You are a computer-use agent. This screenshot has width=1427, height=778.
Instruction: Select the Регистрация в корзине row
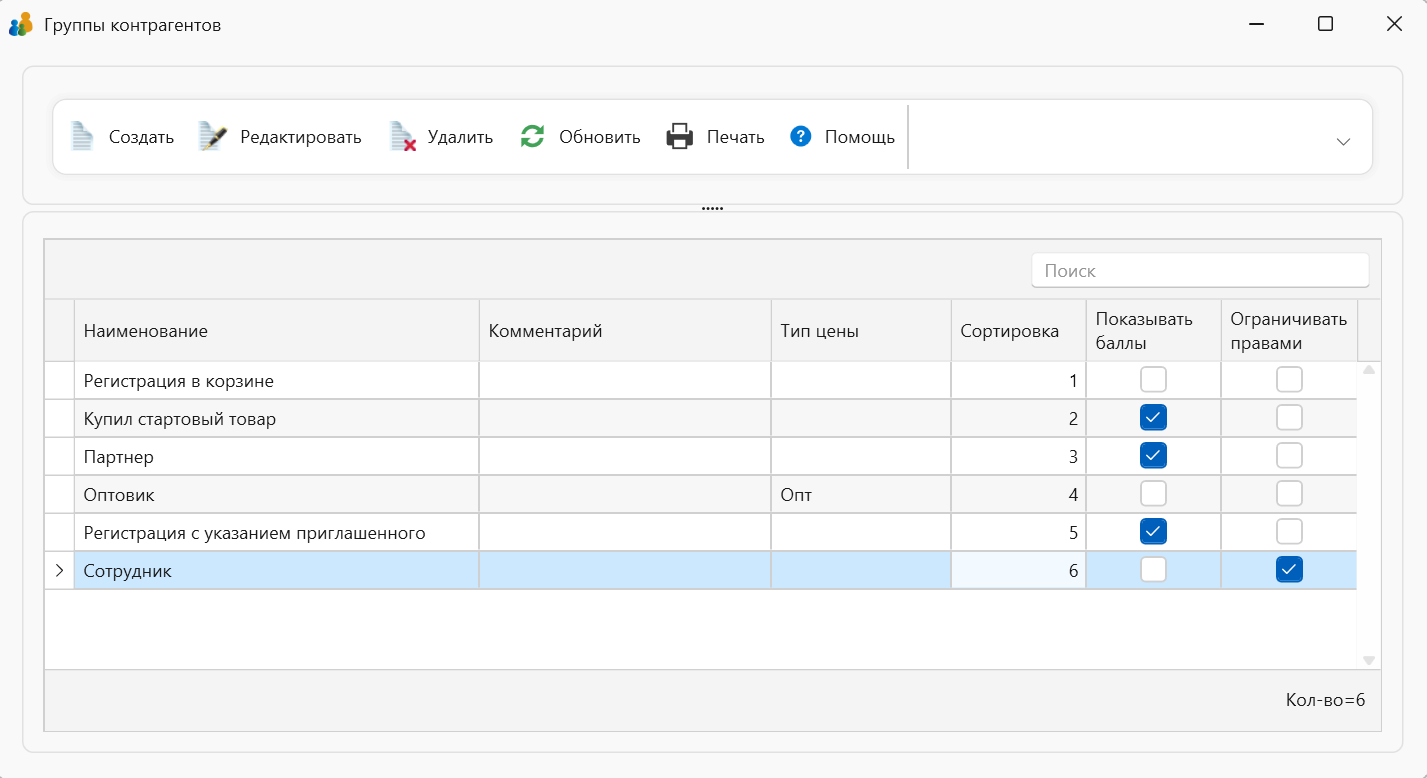700,381
